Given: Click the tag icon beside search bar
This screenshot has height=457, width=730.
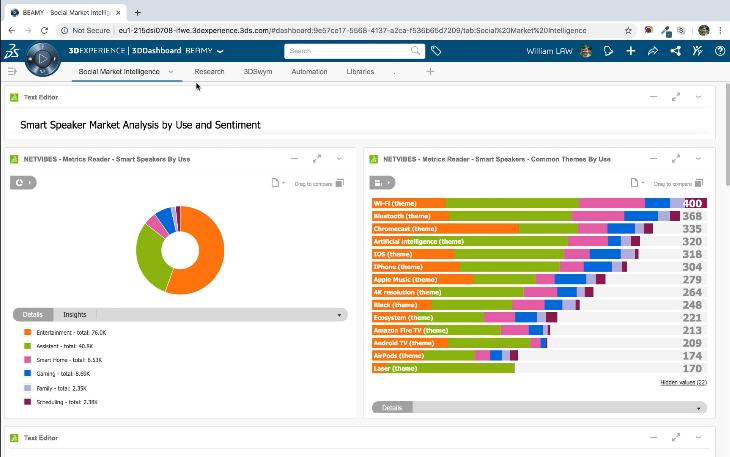Looking at the screenshot, I should [436, 51].
